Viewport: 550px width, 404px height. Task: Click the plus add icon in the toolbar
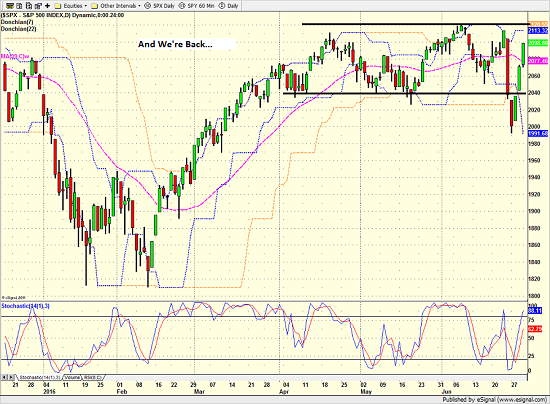coord(48,6)
